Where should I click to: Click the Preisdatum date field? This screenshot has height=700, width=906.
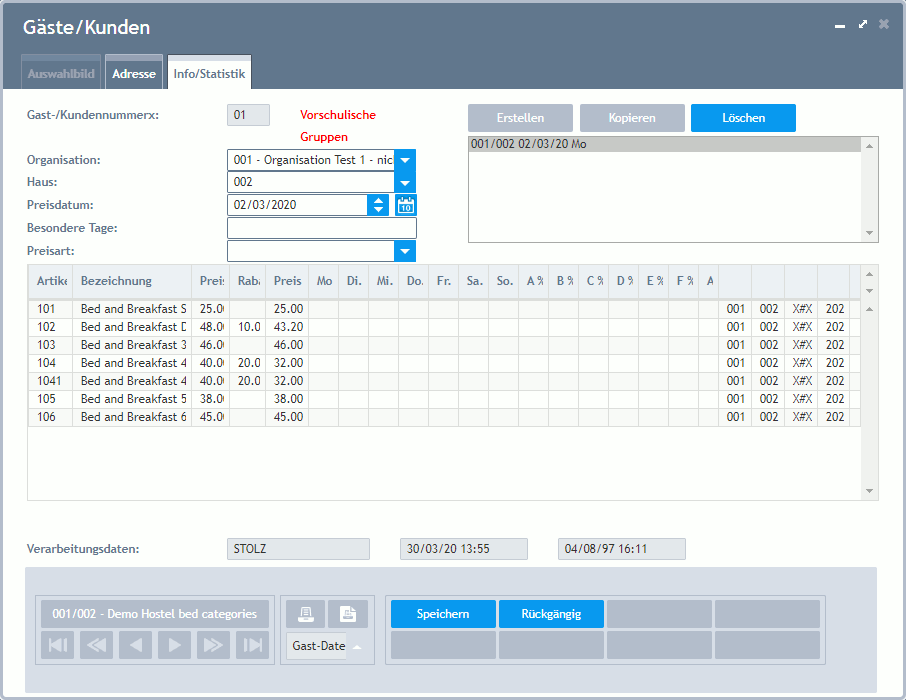pyautogui.click(x=298, y=205)
